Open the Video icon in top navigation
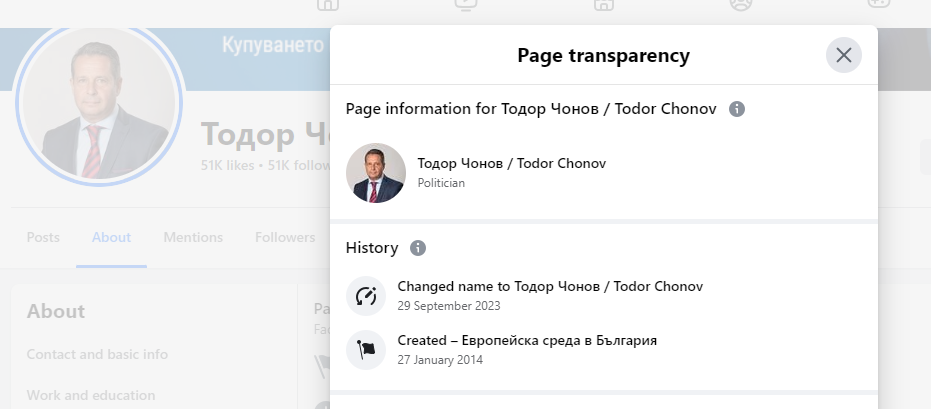 [466, 4]
